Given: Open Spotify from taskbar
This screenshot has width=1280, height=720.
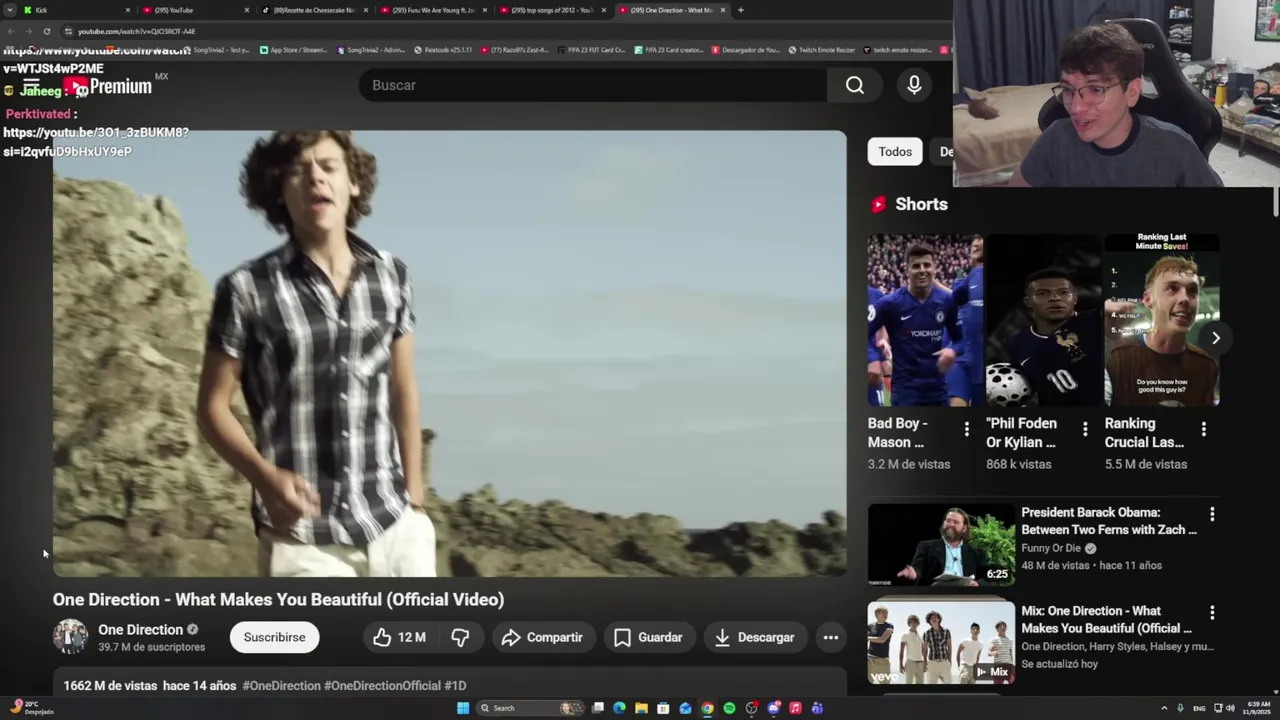Looking at the screenshot, I should pos(729,708).
